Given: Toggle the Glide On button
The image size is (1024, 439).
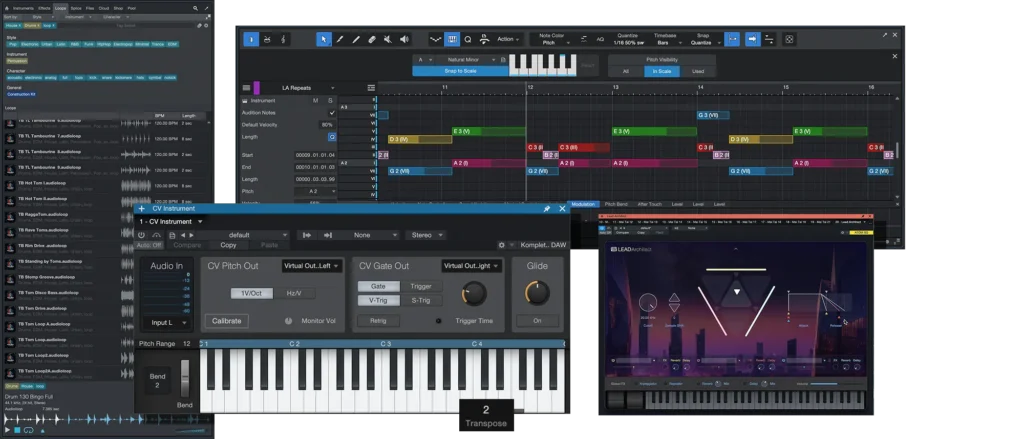Looking at the screenshot, I should (537, 321).
